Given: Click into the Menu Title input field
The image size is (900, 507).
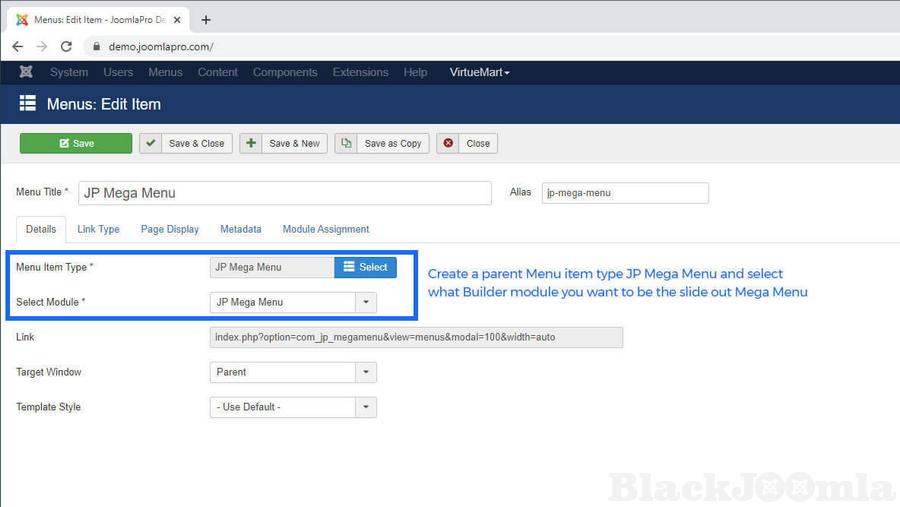Looking at the screenshot, I should tap(285, 193).
